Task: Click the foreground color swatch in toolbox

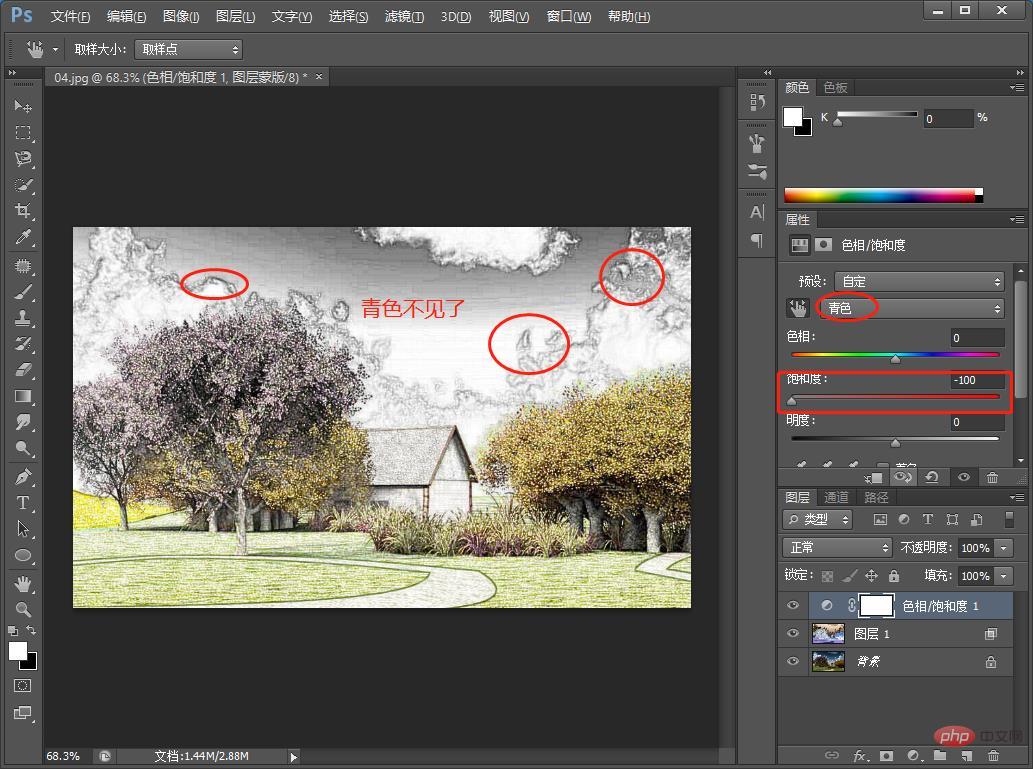Action: tap(18, 651)
